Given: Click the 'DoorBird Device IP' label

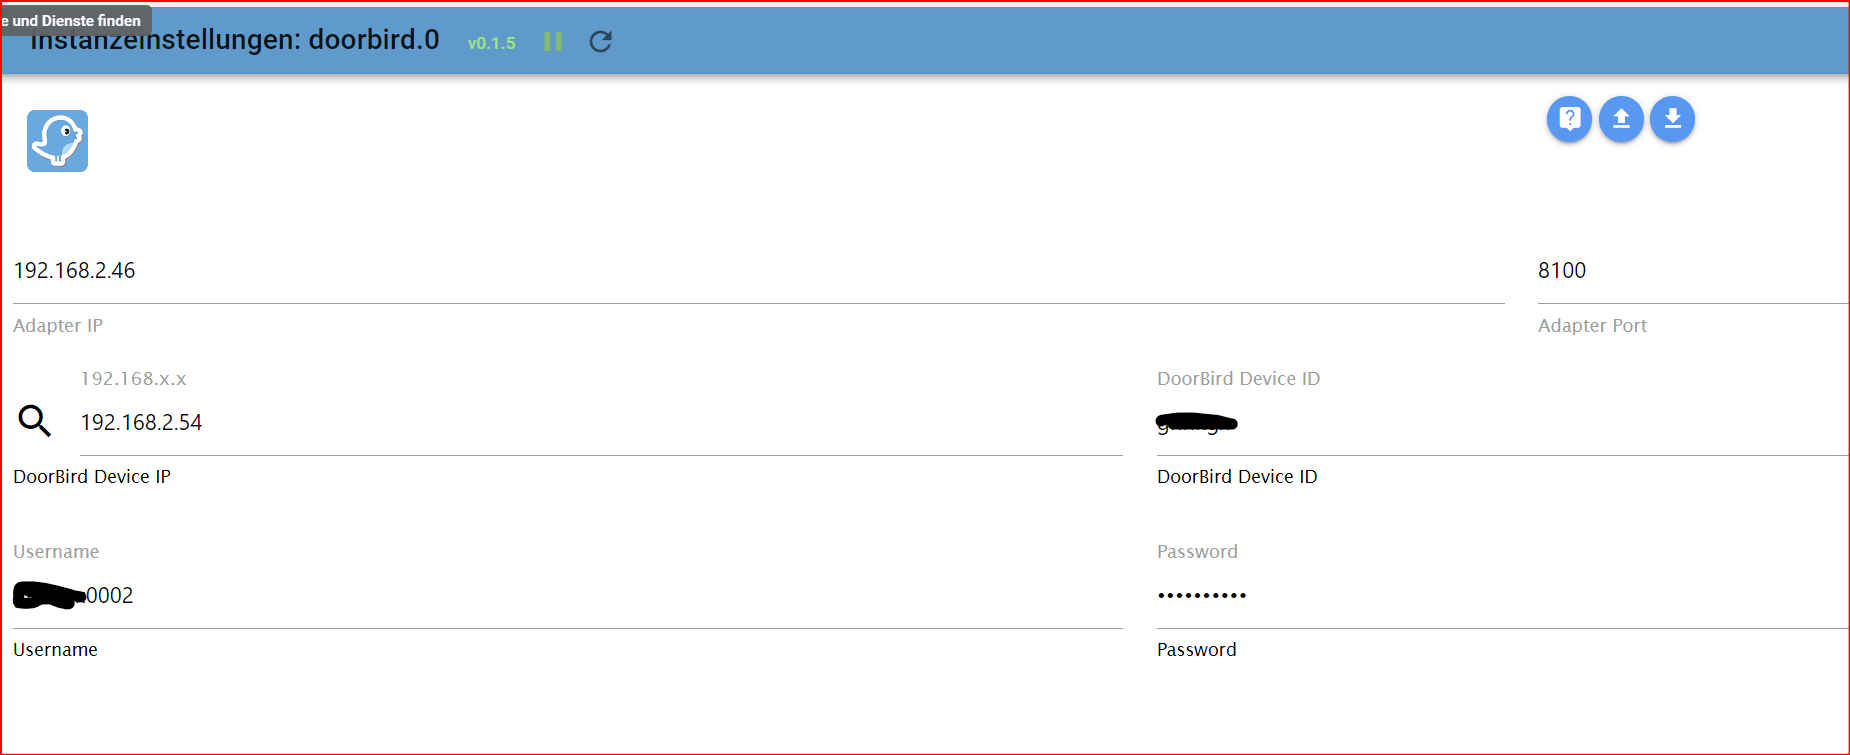Looking at the screenshot, I should (92, 477).
